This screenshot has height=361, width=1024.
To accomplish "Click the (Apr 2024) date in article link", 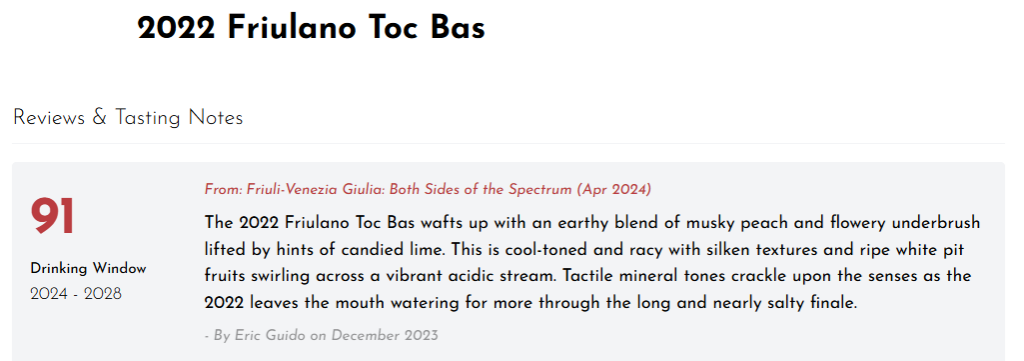I will pos(613,190).
